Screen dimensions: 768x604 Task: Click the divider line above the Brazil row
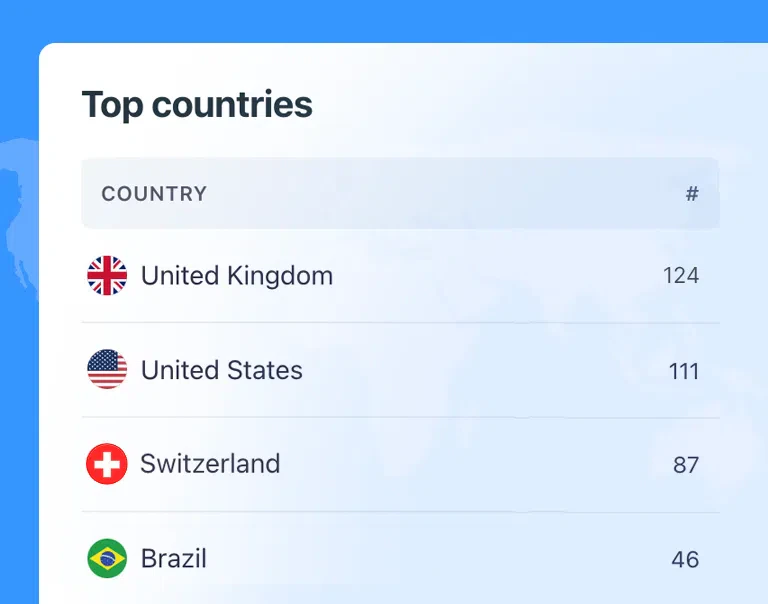point(400,512)
